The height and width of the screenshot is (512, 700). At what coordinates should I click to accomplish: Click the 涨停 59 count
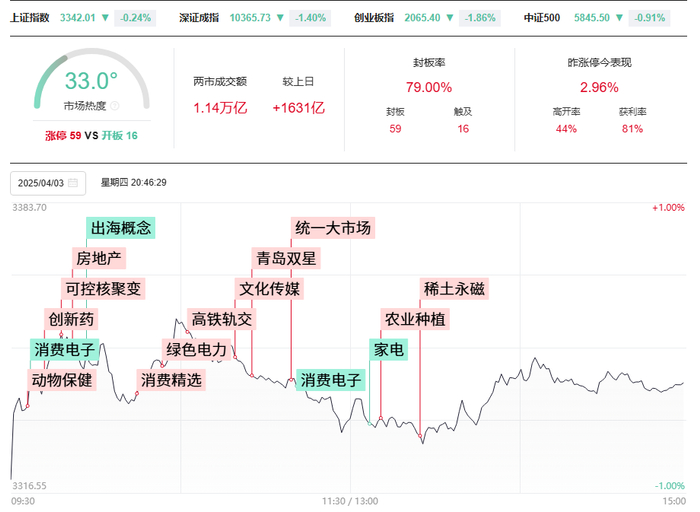(x=63, y=135)
